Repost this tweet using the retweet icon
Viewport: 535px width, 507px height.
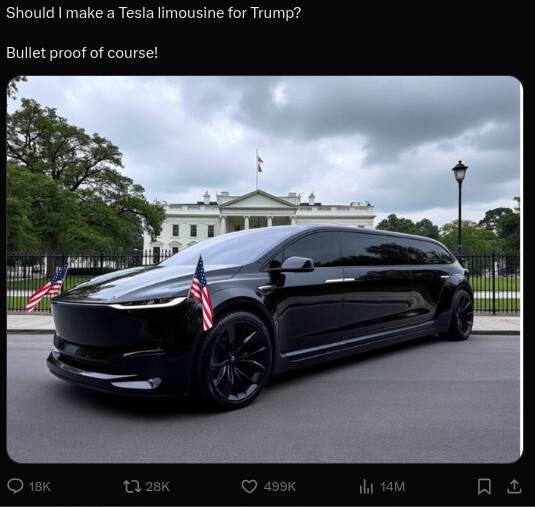(x=132, y=487)
